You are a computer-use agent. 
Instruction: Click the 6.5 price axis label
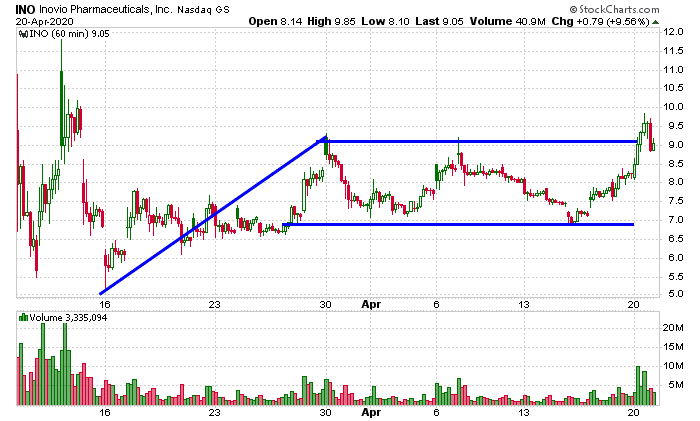coord(675,239)
